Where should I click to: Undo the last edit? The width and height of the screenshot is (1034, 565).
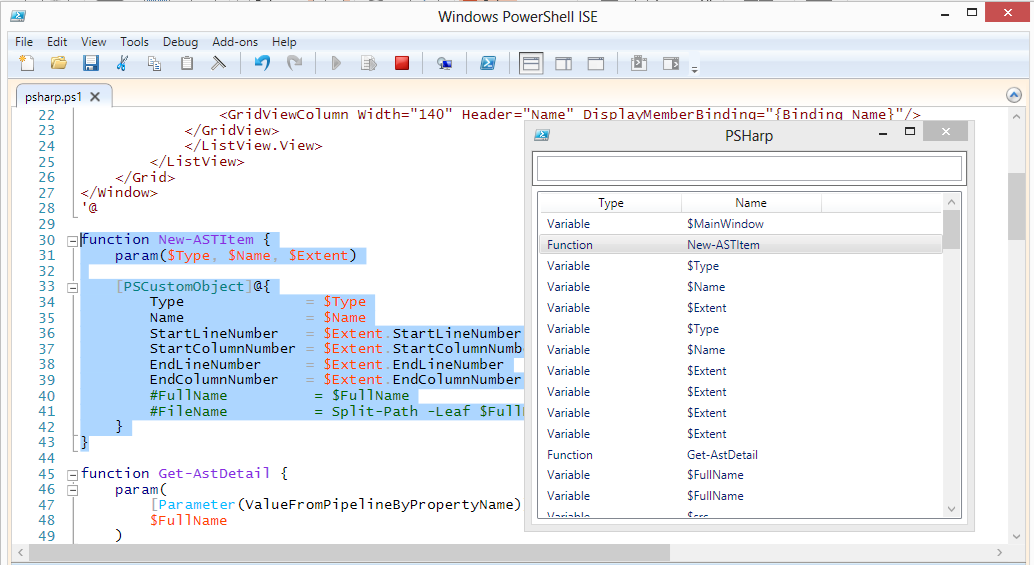point(262,63)
